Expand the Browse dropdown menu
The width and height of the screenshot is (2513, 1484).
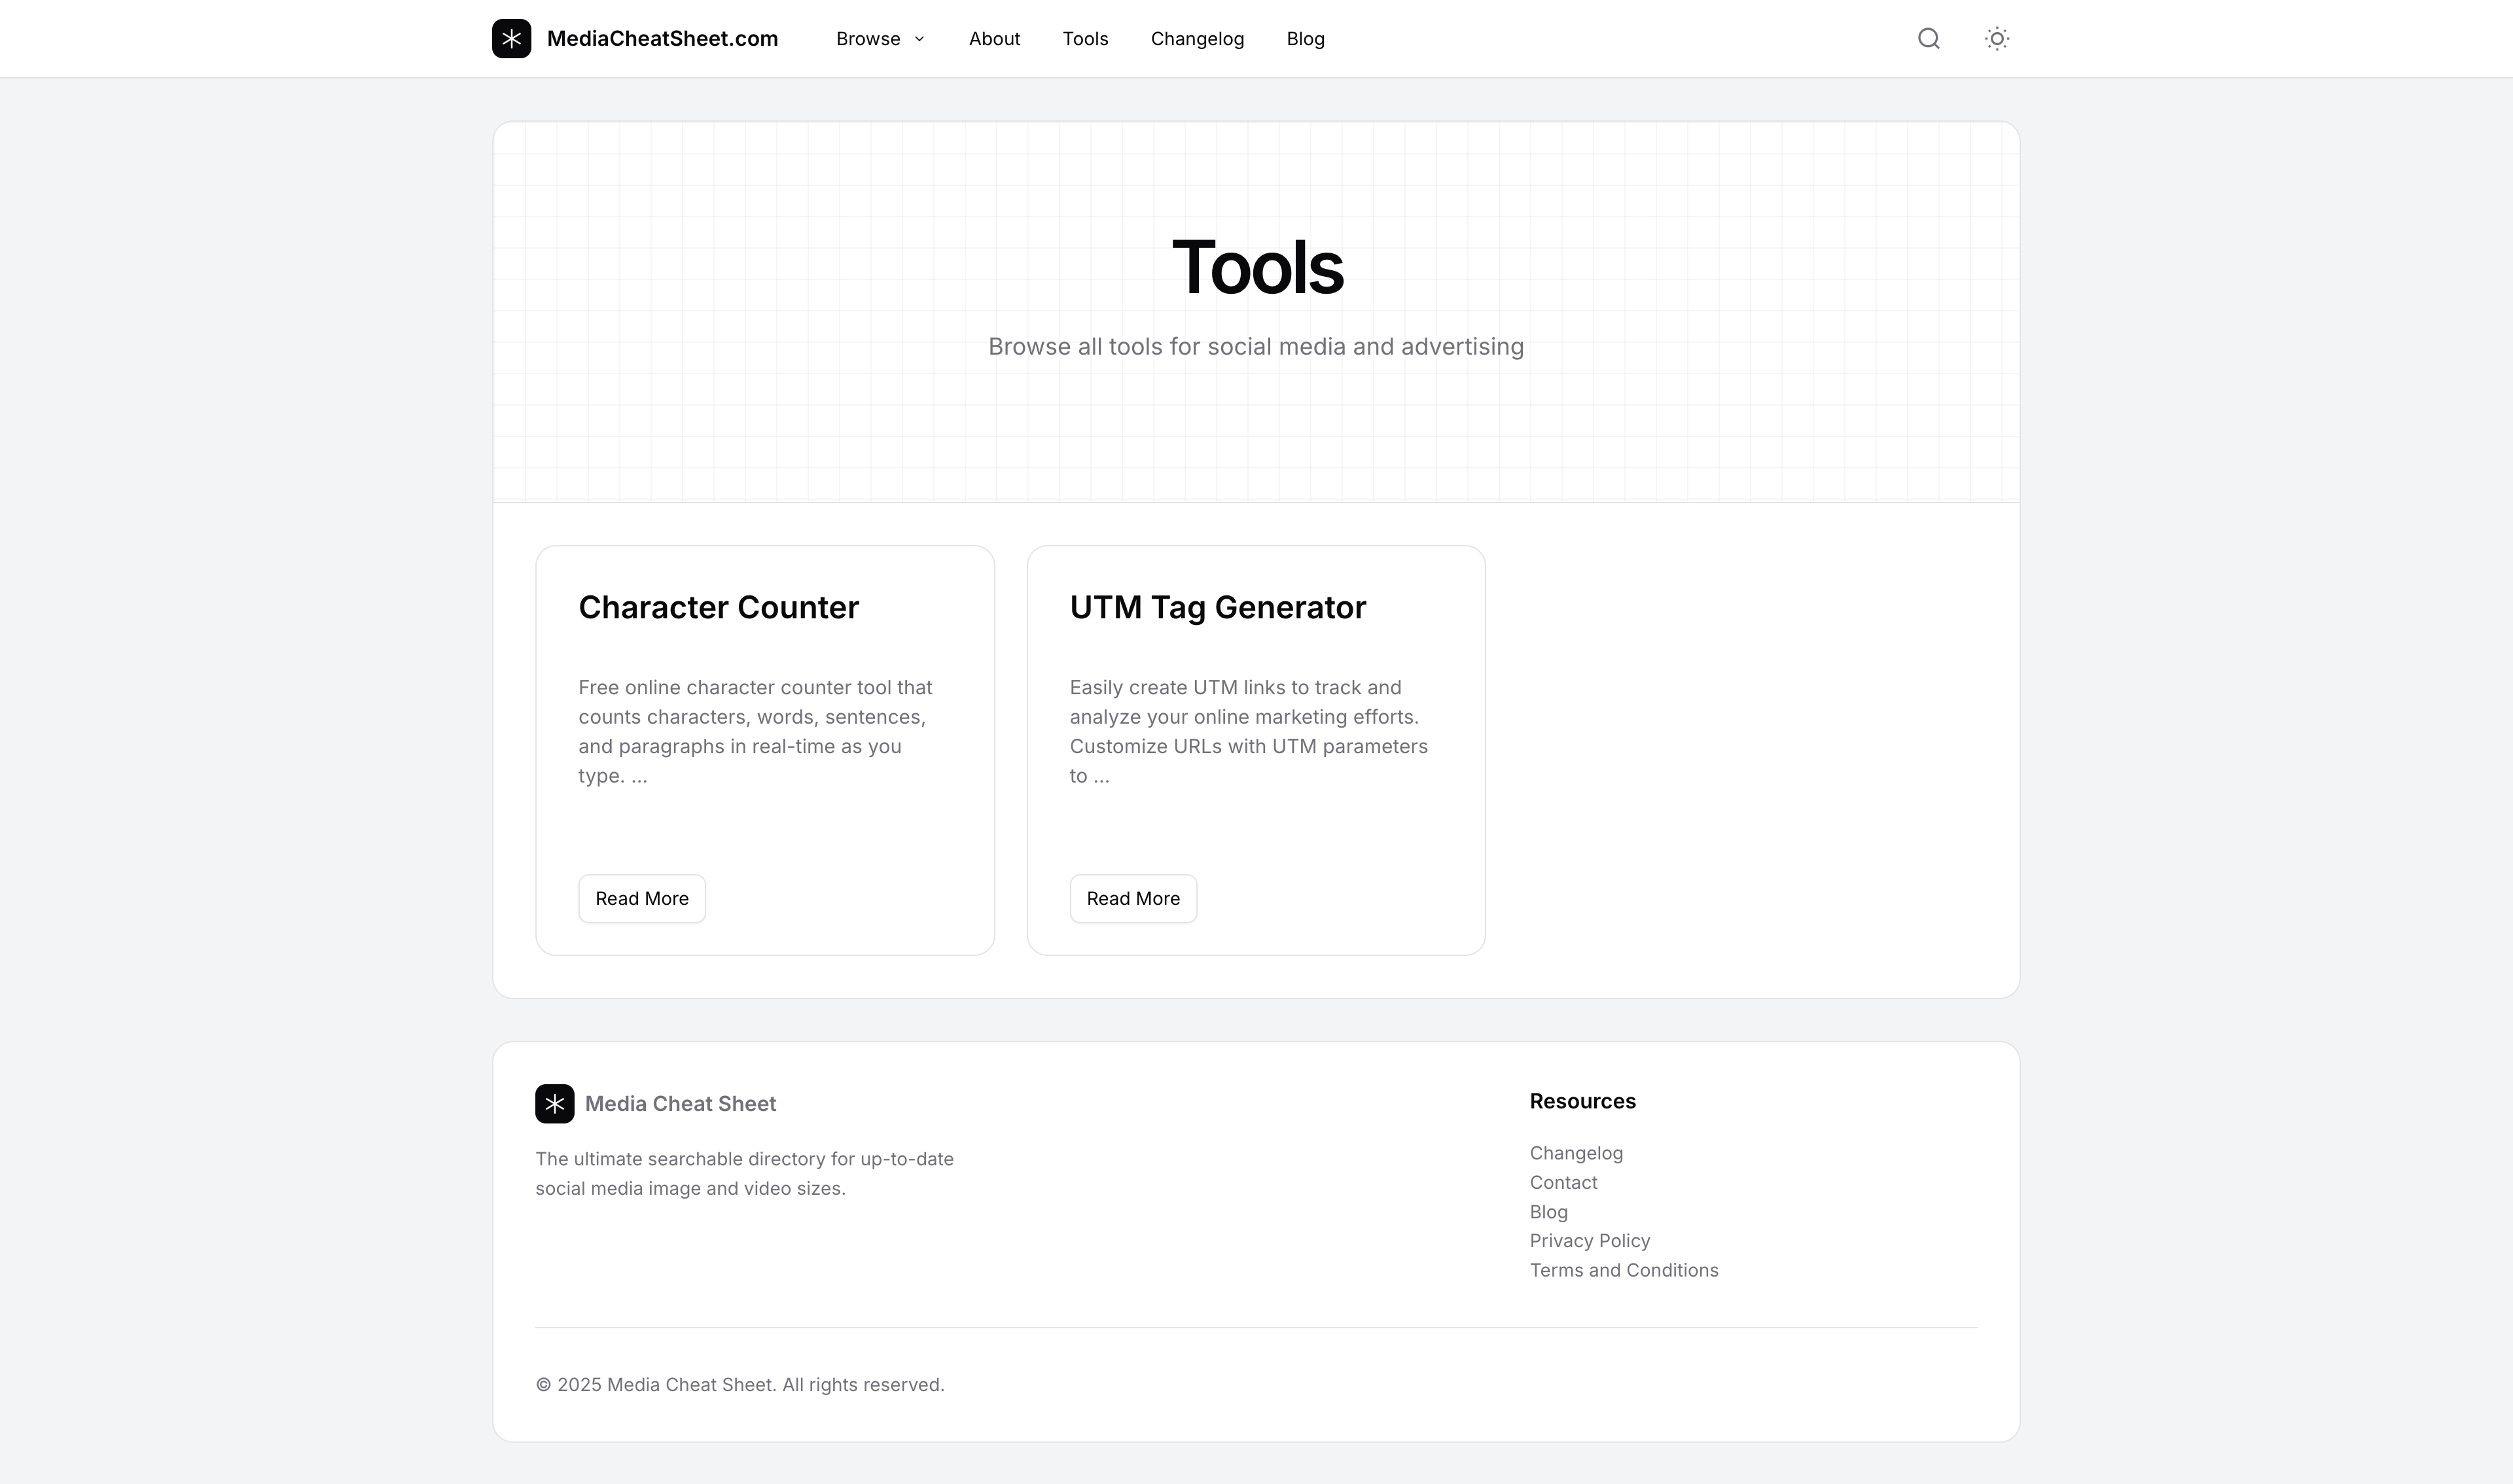[868, 39]
